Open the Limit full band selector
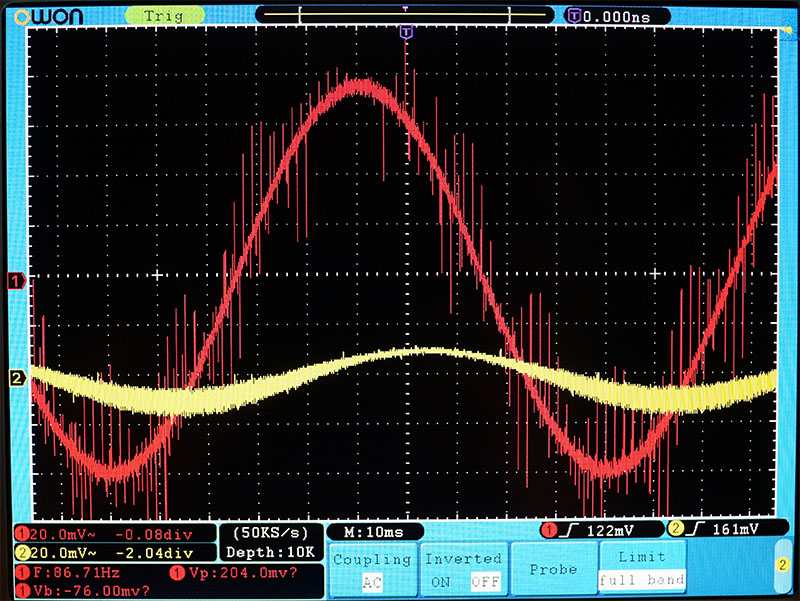Image resolution: width=800 pixels, height=601 pixels. tap(641, 580)
